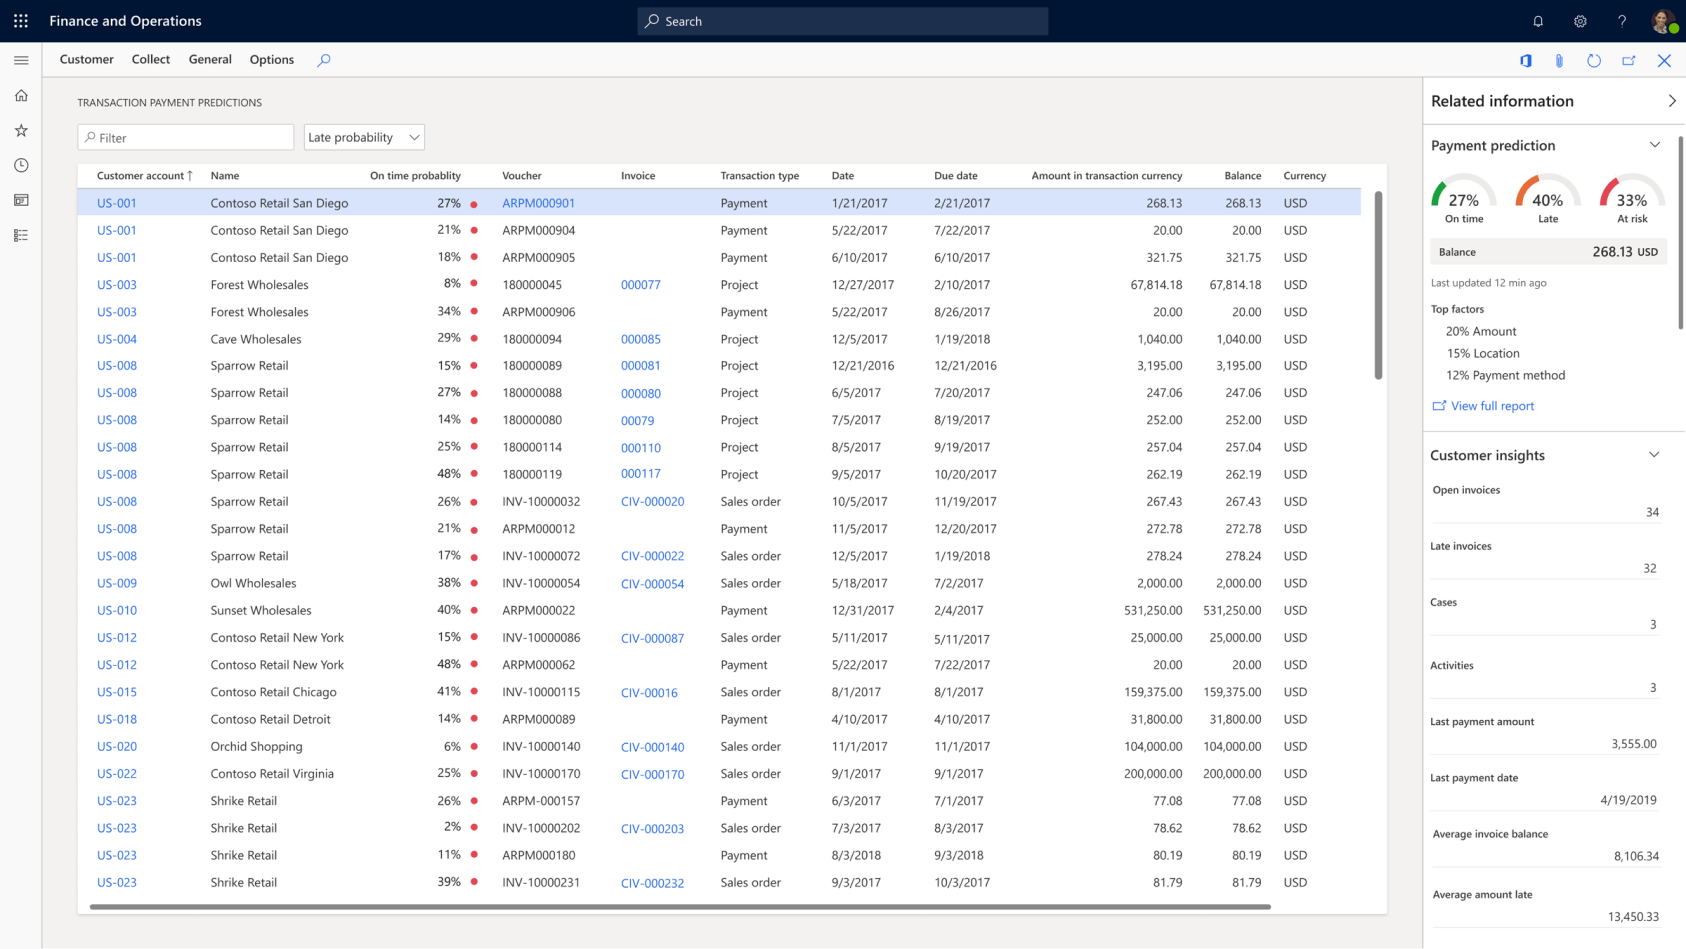This screenshot has width=1686, height=949.
Task: Open Recent clock icon in the sidebar
Action: [x=21, y=166]
